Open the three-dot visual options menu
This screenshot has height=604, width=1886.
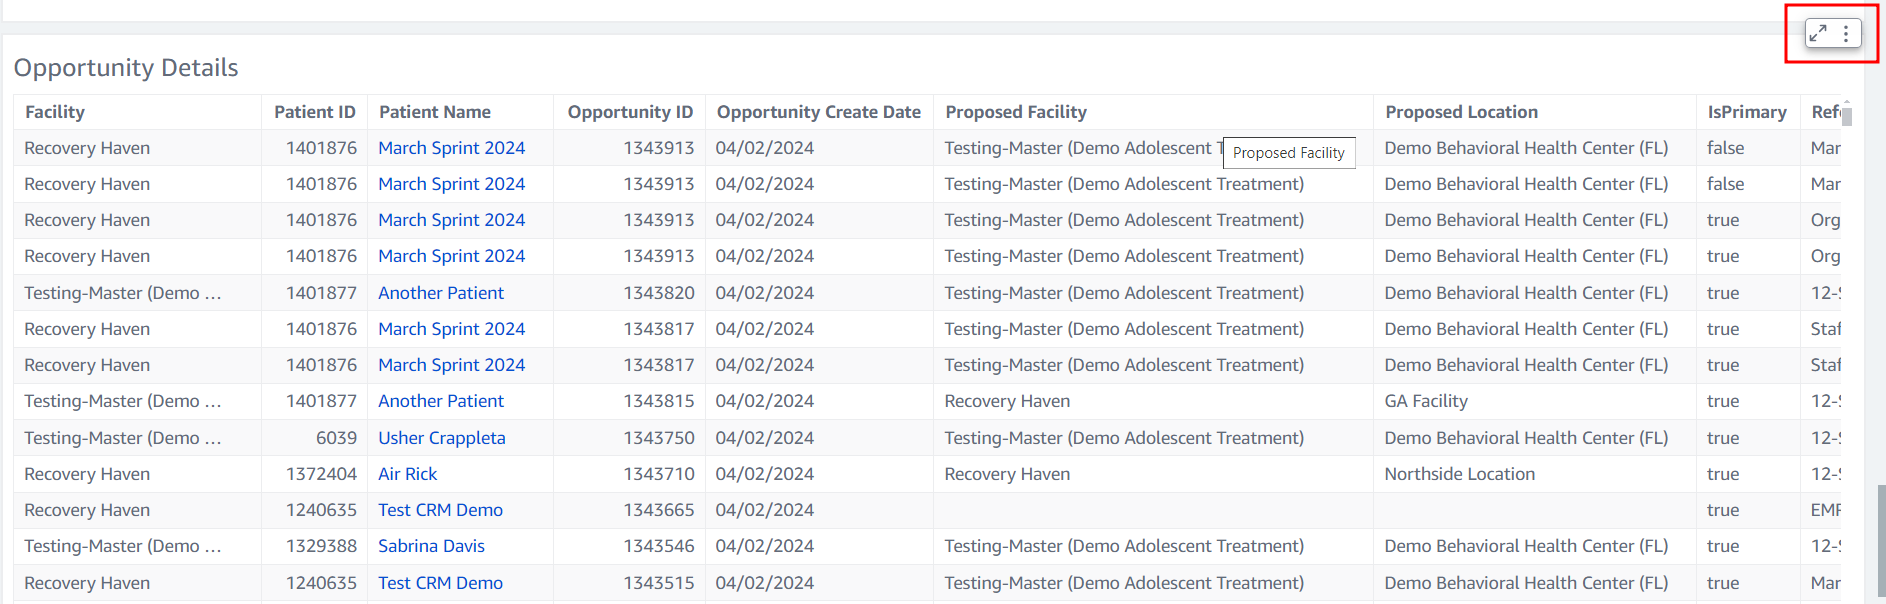[x=1846, y=33]
